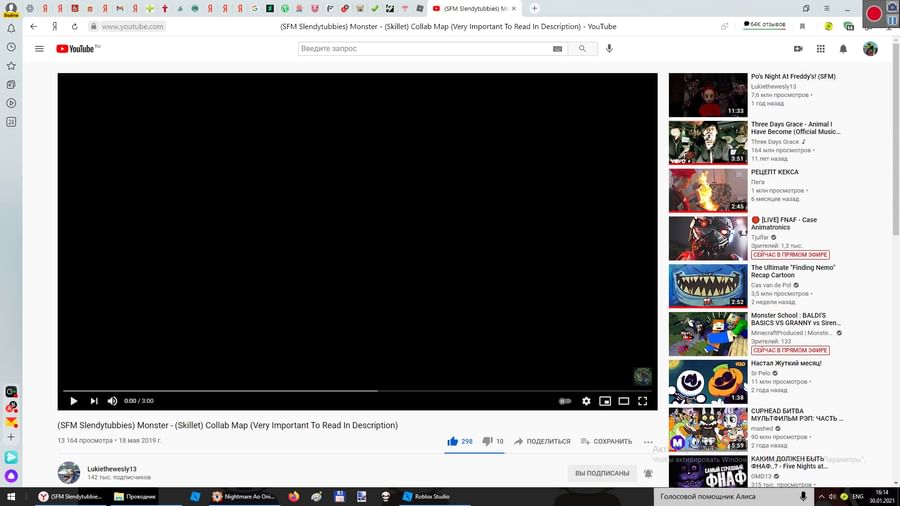Viewport: 900px width, 506px height.
Task: Open Finding Nemo Recap Cartoon thumbnail
Action: (x=708, y=286)
